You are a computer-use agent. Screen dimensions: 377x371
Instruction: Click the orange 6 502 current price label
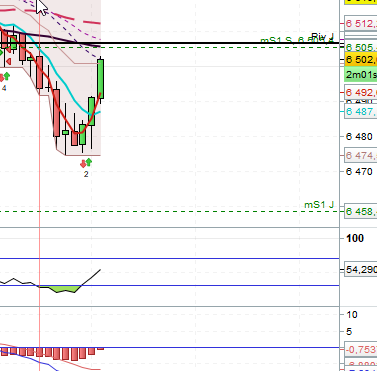pos(361,59)
